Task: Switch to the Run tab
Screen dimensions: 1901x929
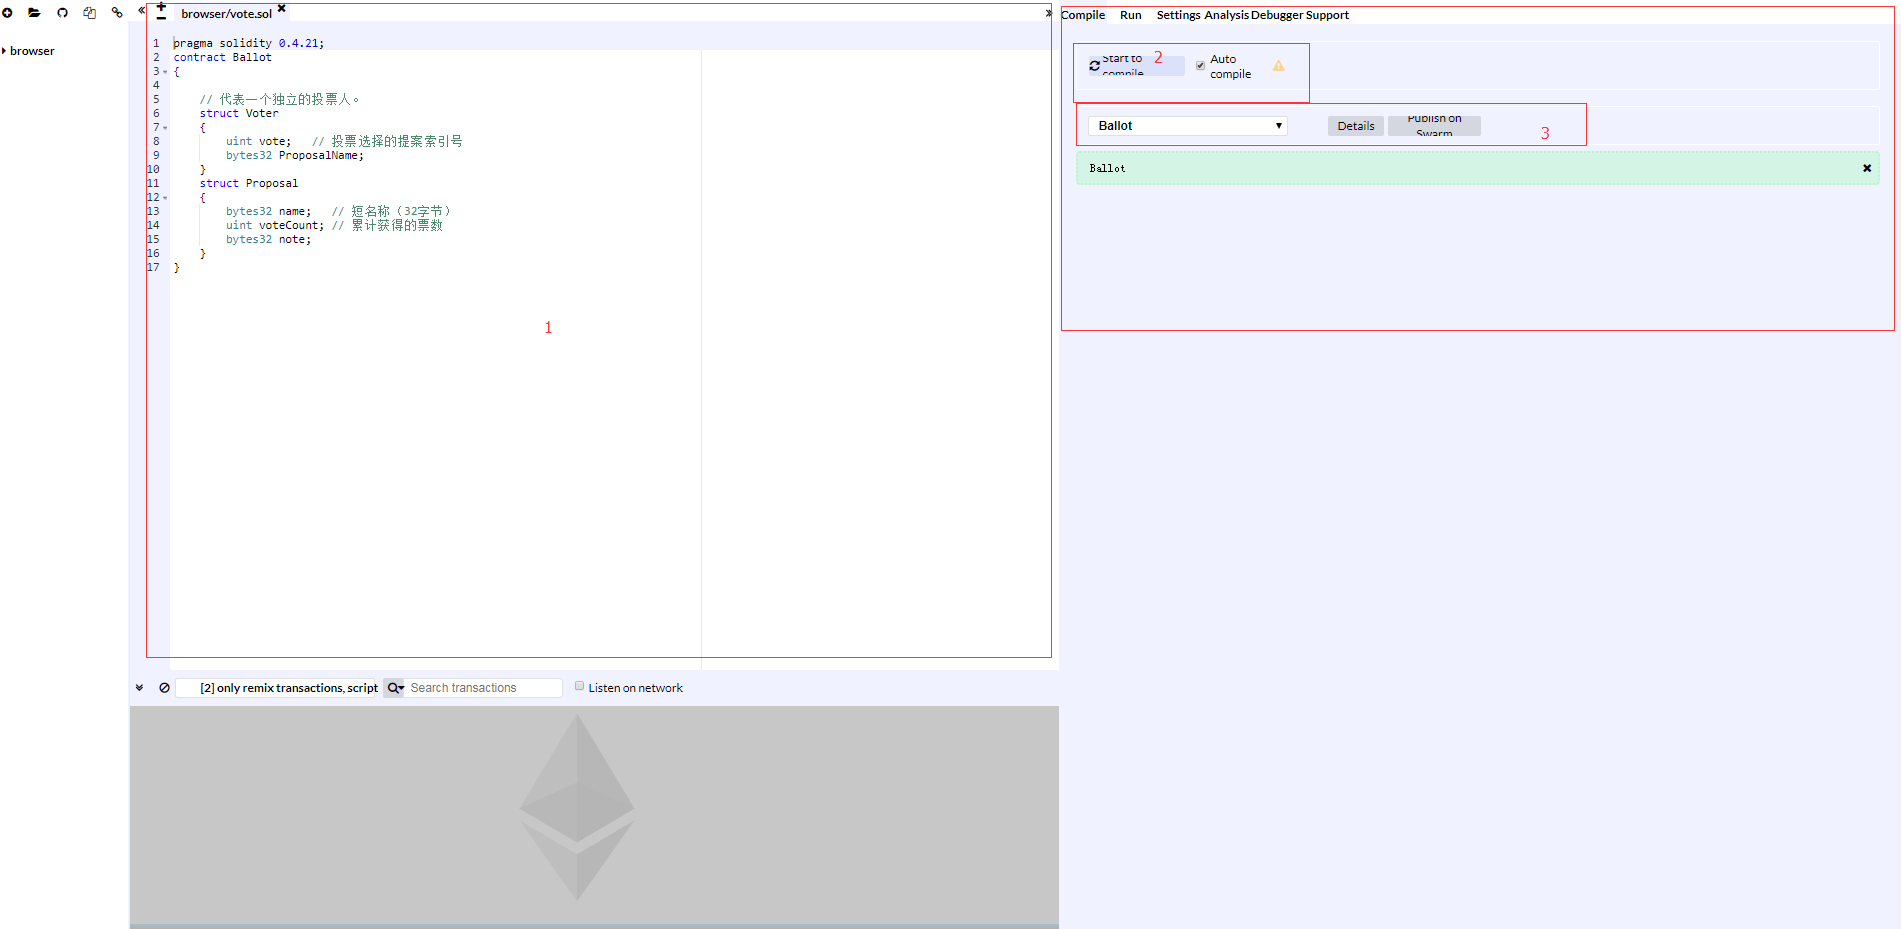Action: click(x=1131, y=15)
